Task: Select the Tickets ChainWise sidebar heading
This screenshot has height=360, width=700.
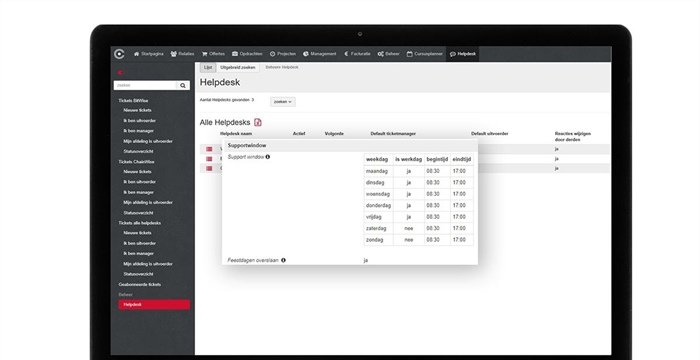Action: pyautogui.click(x=136, y=162)
